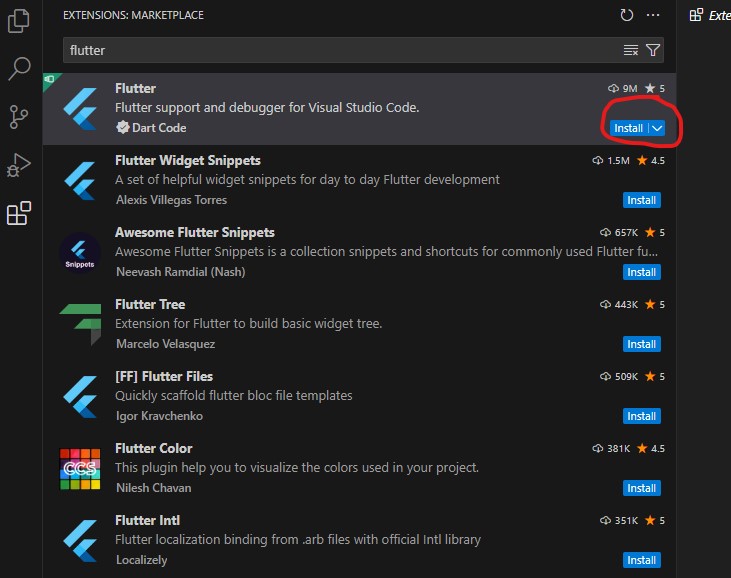Click the Dart Code publisher name
The image size is (731, 578).
pos(159,128)
